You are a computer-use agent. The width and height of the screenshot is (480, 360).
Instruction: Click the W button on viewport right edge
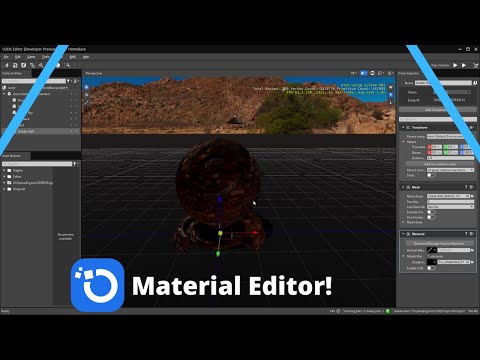click(391, 87)
